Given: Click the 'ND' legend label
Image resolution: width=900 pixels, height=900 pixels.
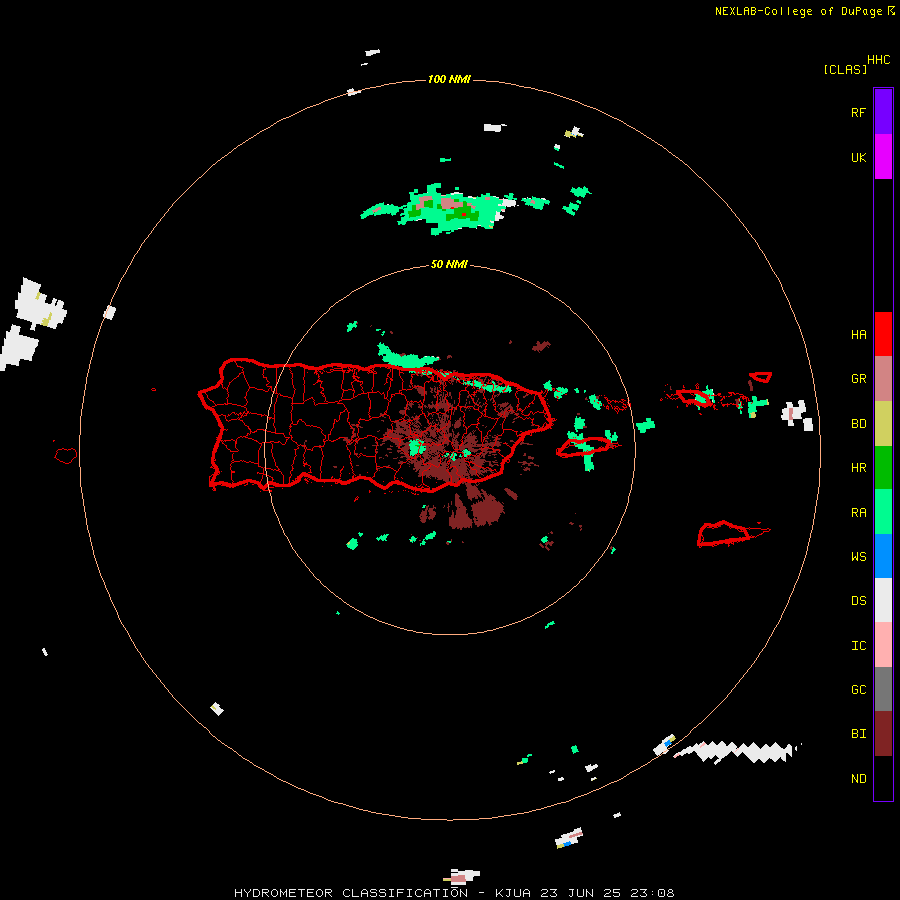Looking at the screenshot, I should click(x=858, y=778).
